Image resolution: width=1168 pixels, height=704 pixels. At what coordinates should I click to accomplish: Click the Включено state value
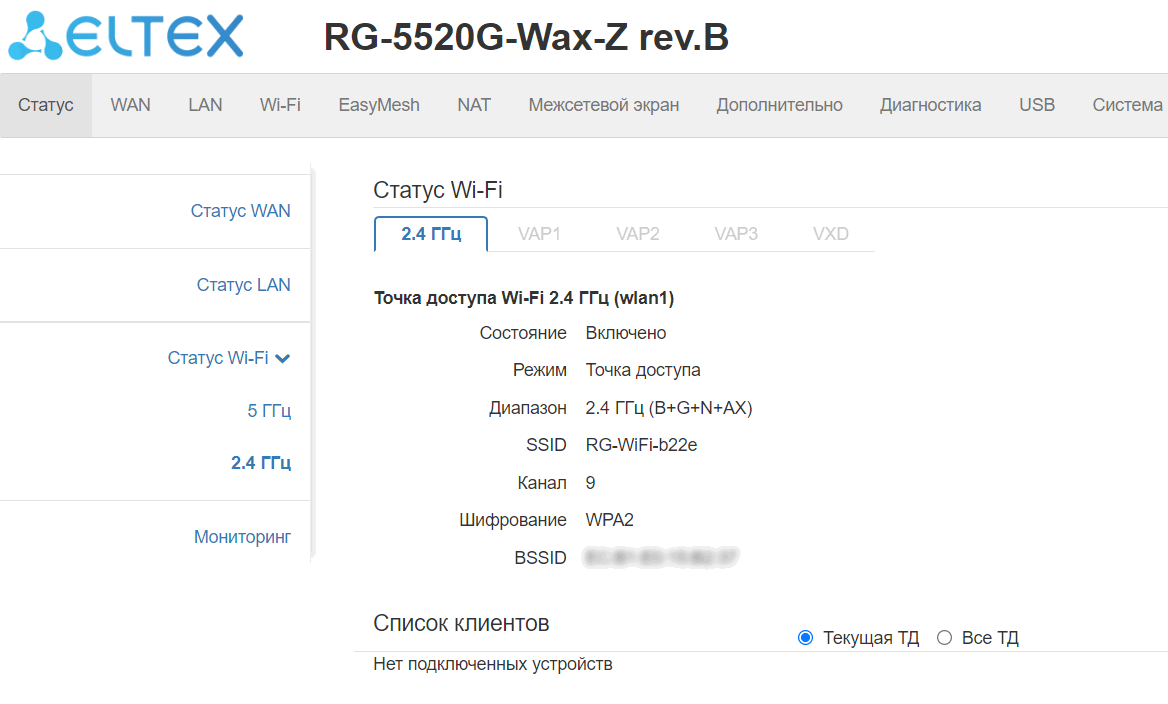626,333
